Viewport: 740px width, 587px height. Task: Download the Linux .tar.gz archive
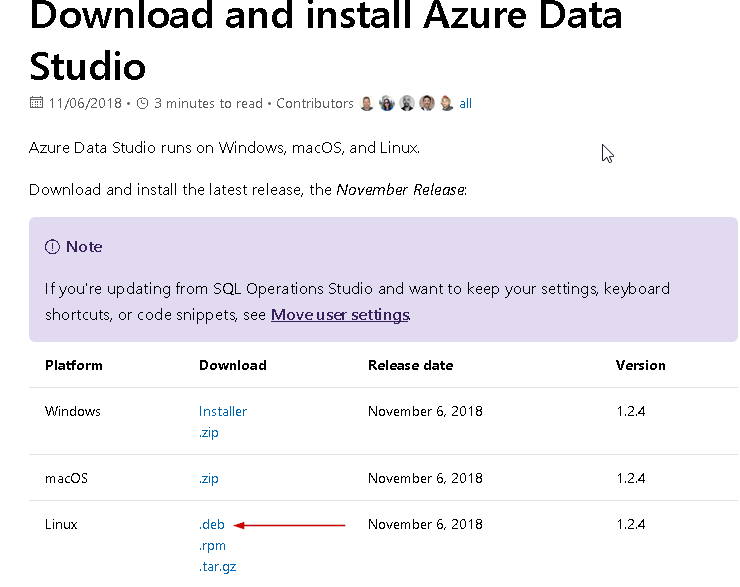pos(217,568)
